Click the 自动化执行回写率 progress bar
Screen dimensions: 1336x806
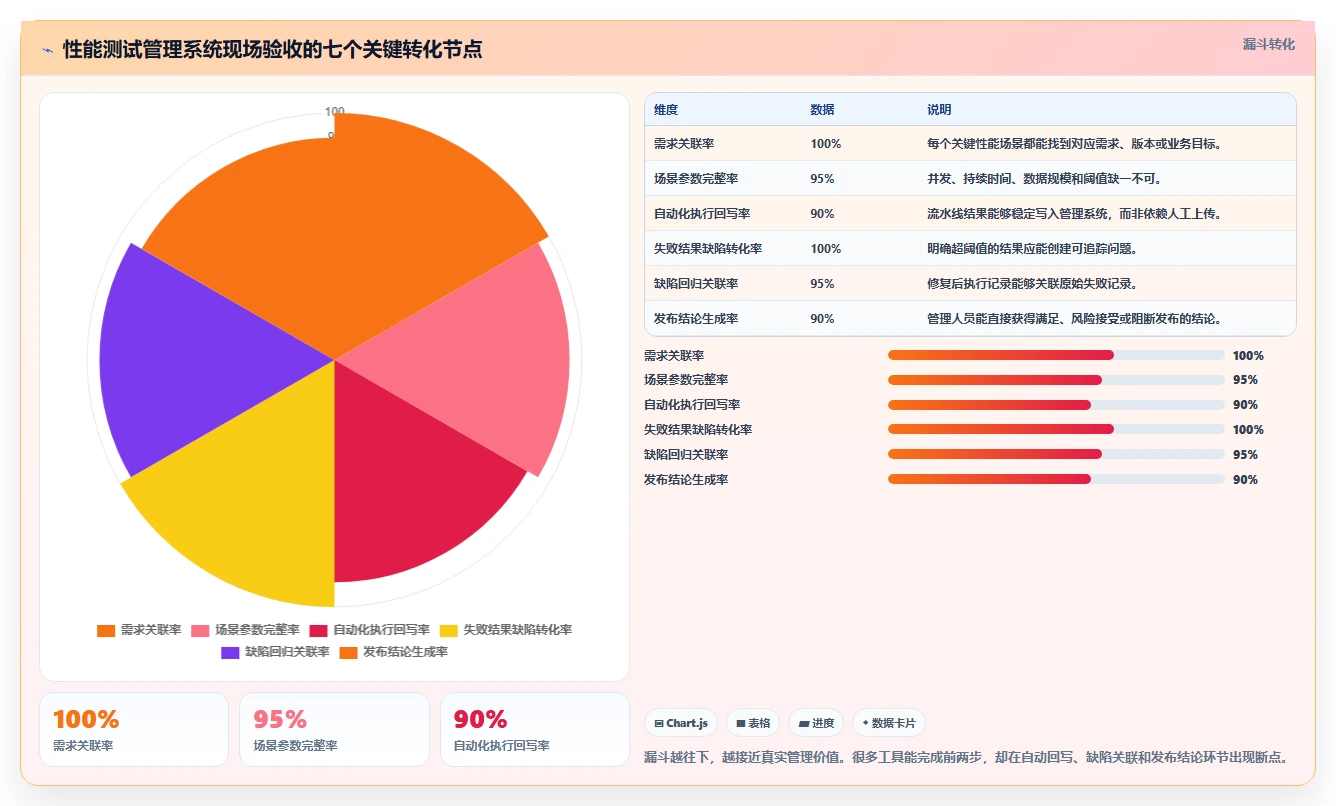coord(1056,405)
